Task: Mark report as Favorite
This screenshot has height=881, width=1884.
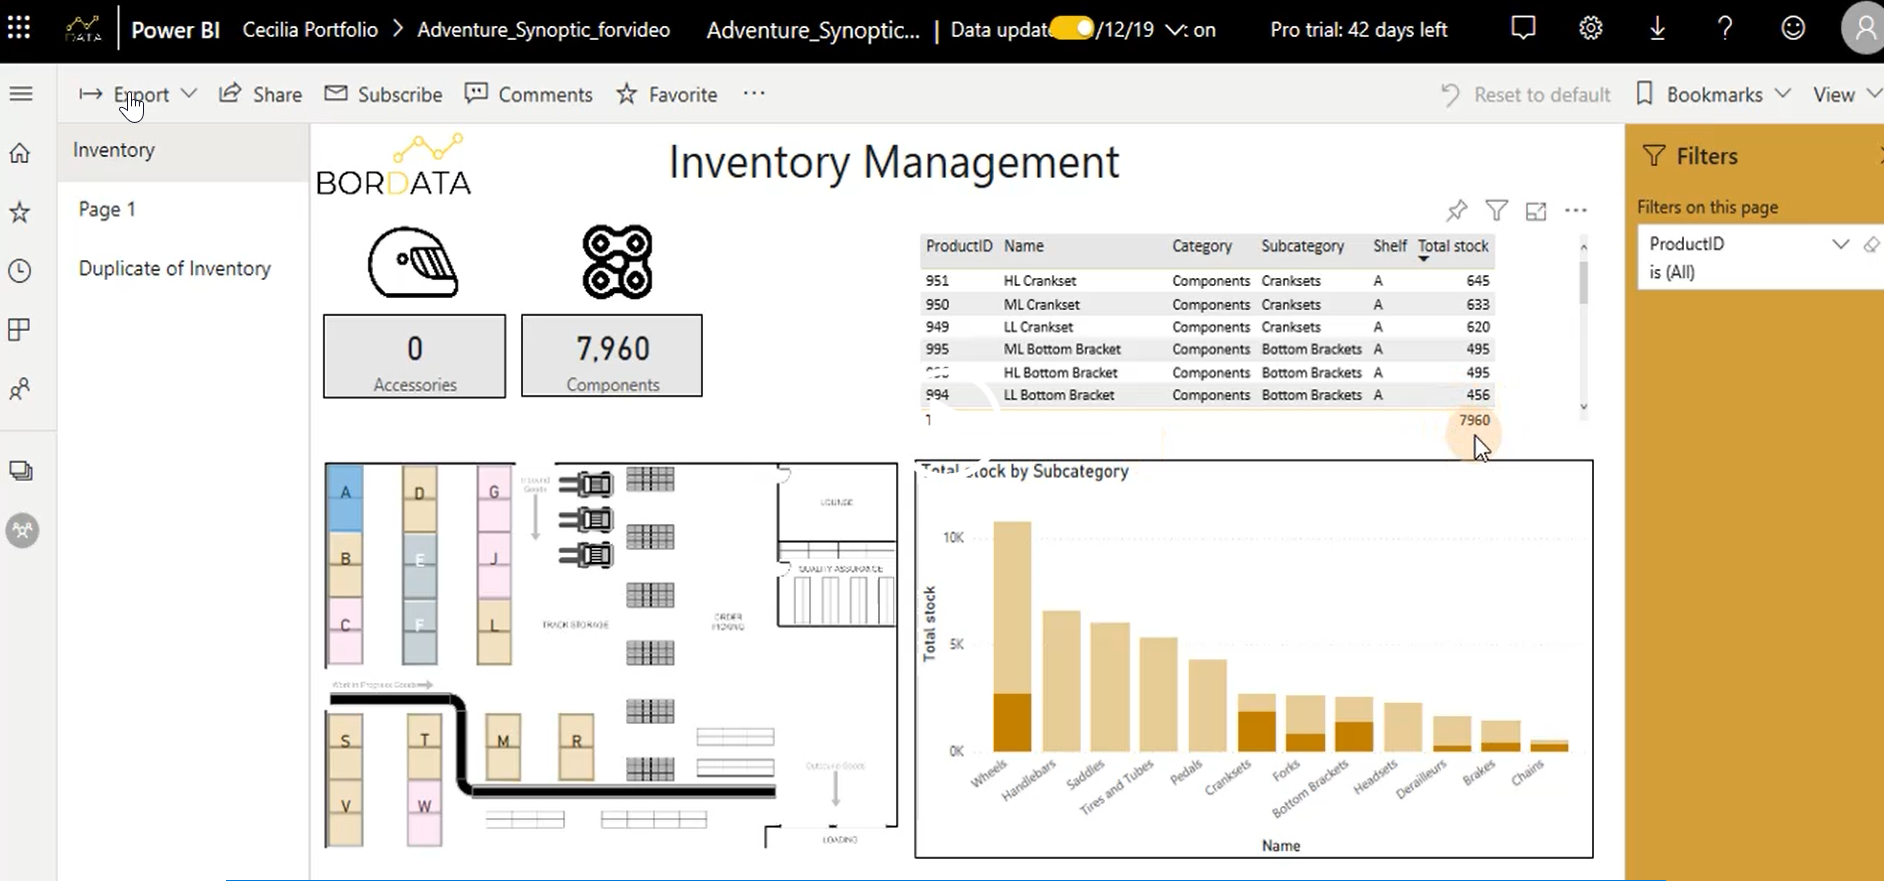Action: [x=667, y=94]
